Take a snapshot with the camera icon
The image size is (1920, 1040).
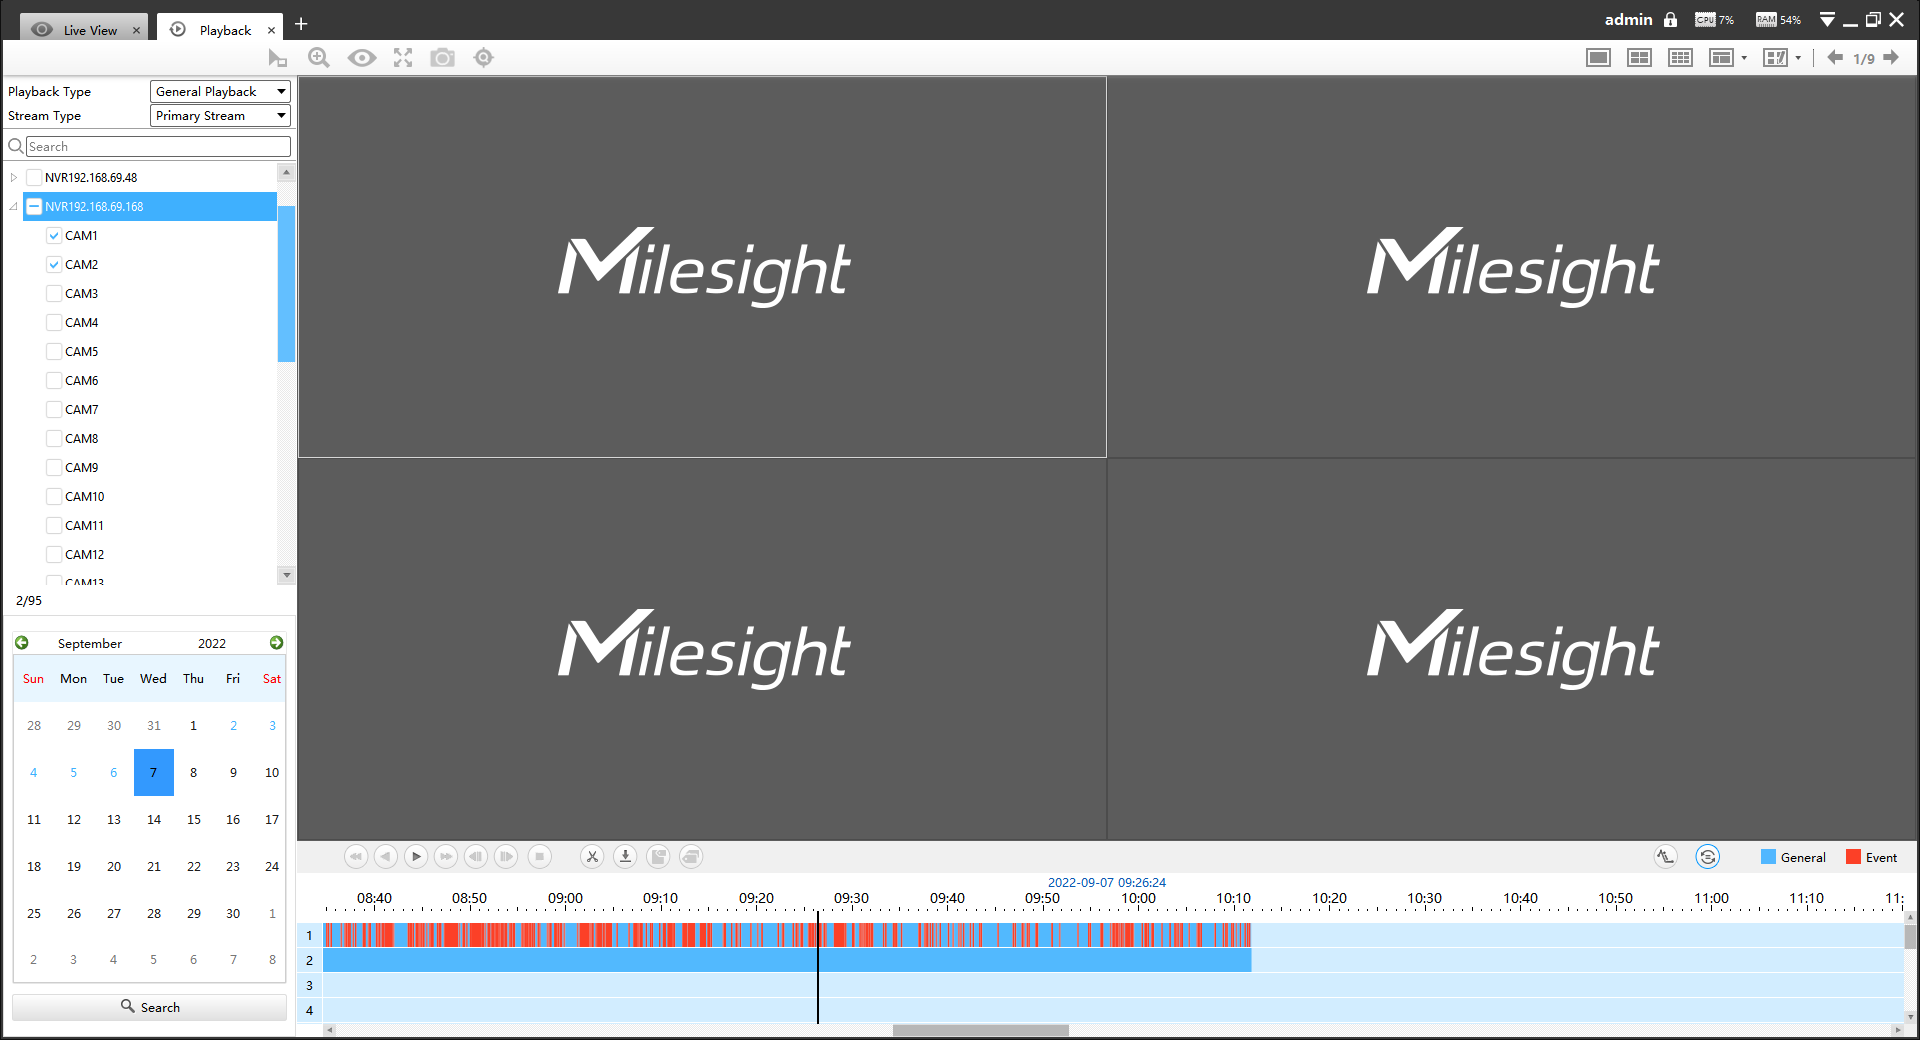(442, 58)
